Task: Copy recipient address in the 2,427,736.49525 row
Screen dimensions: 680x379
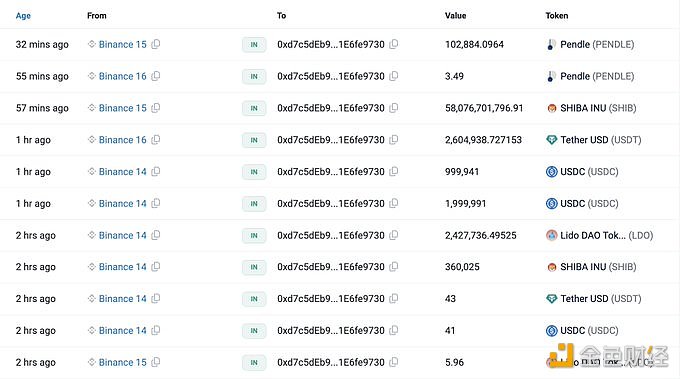Action: [394, 235]
